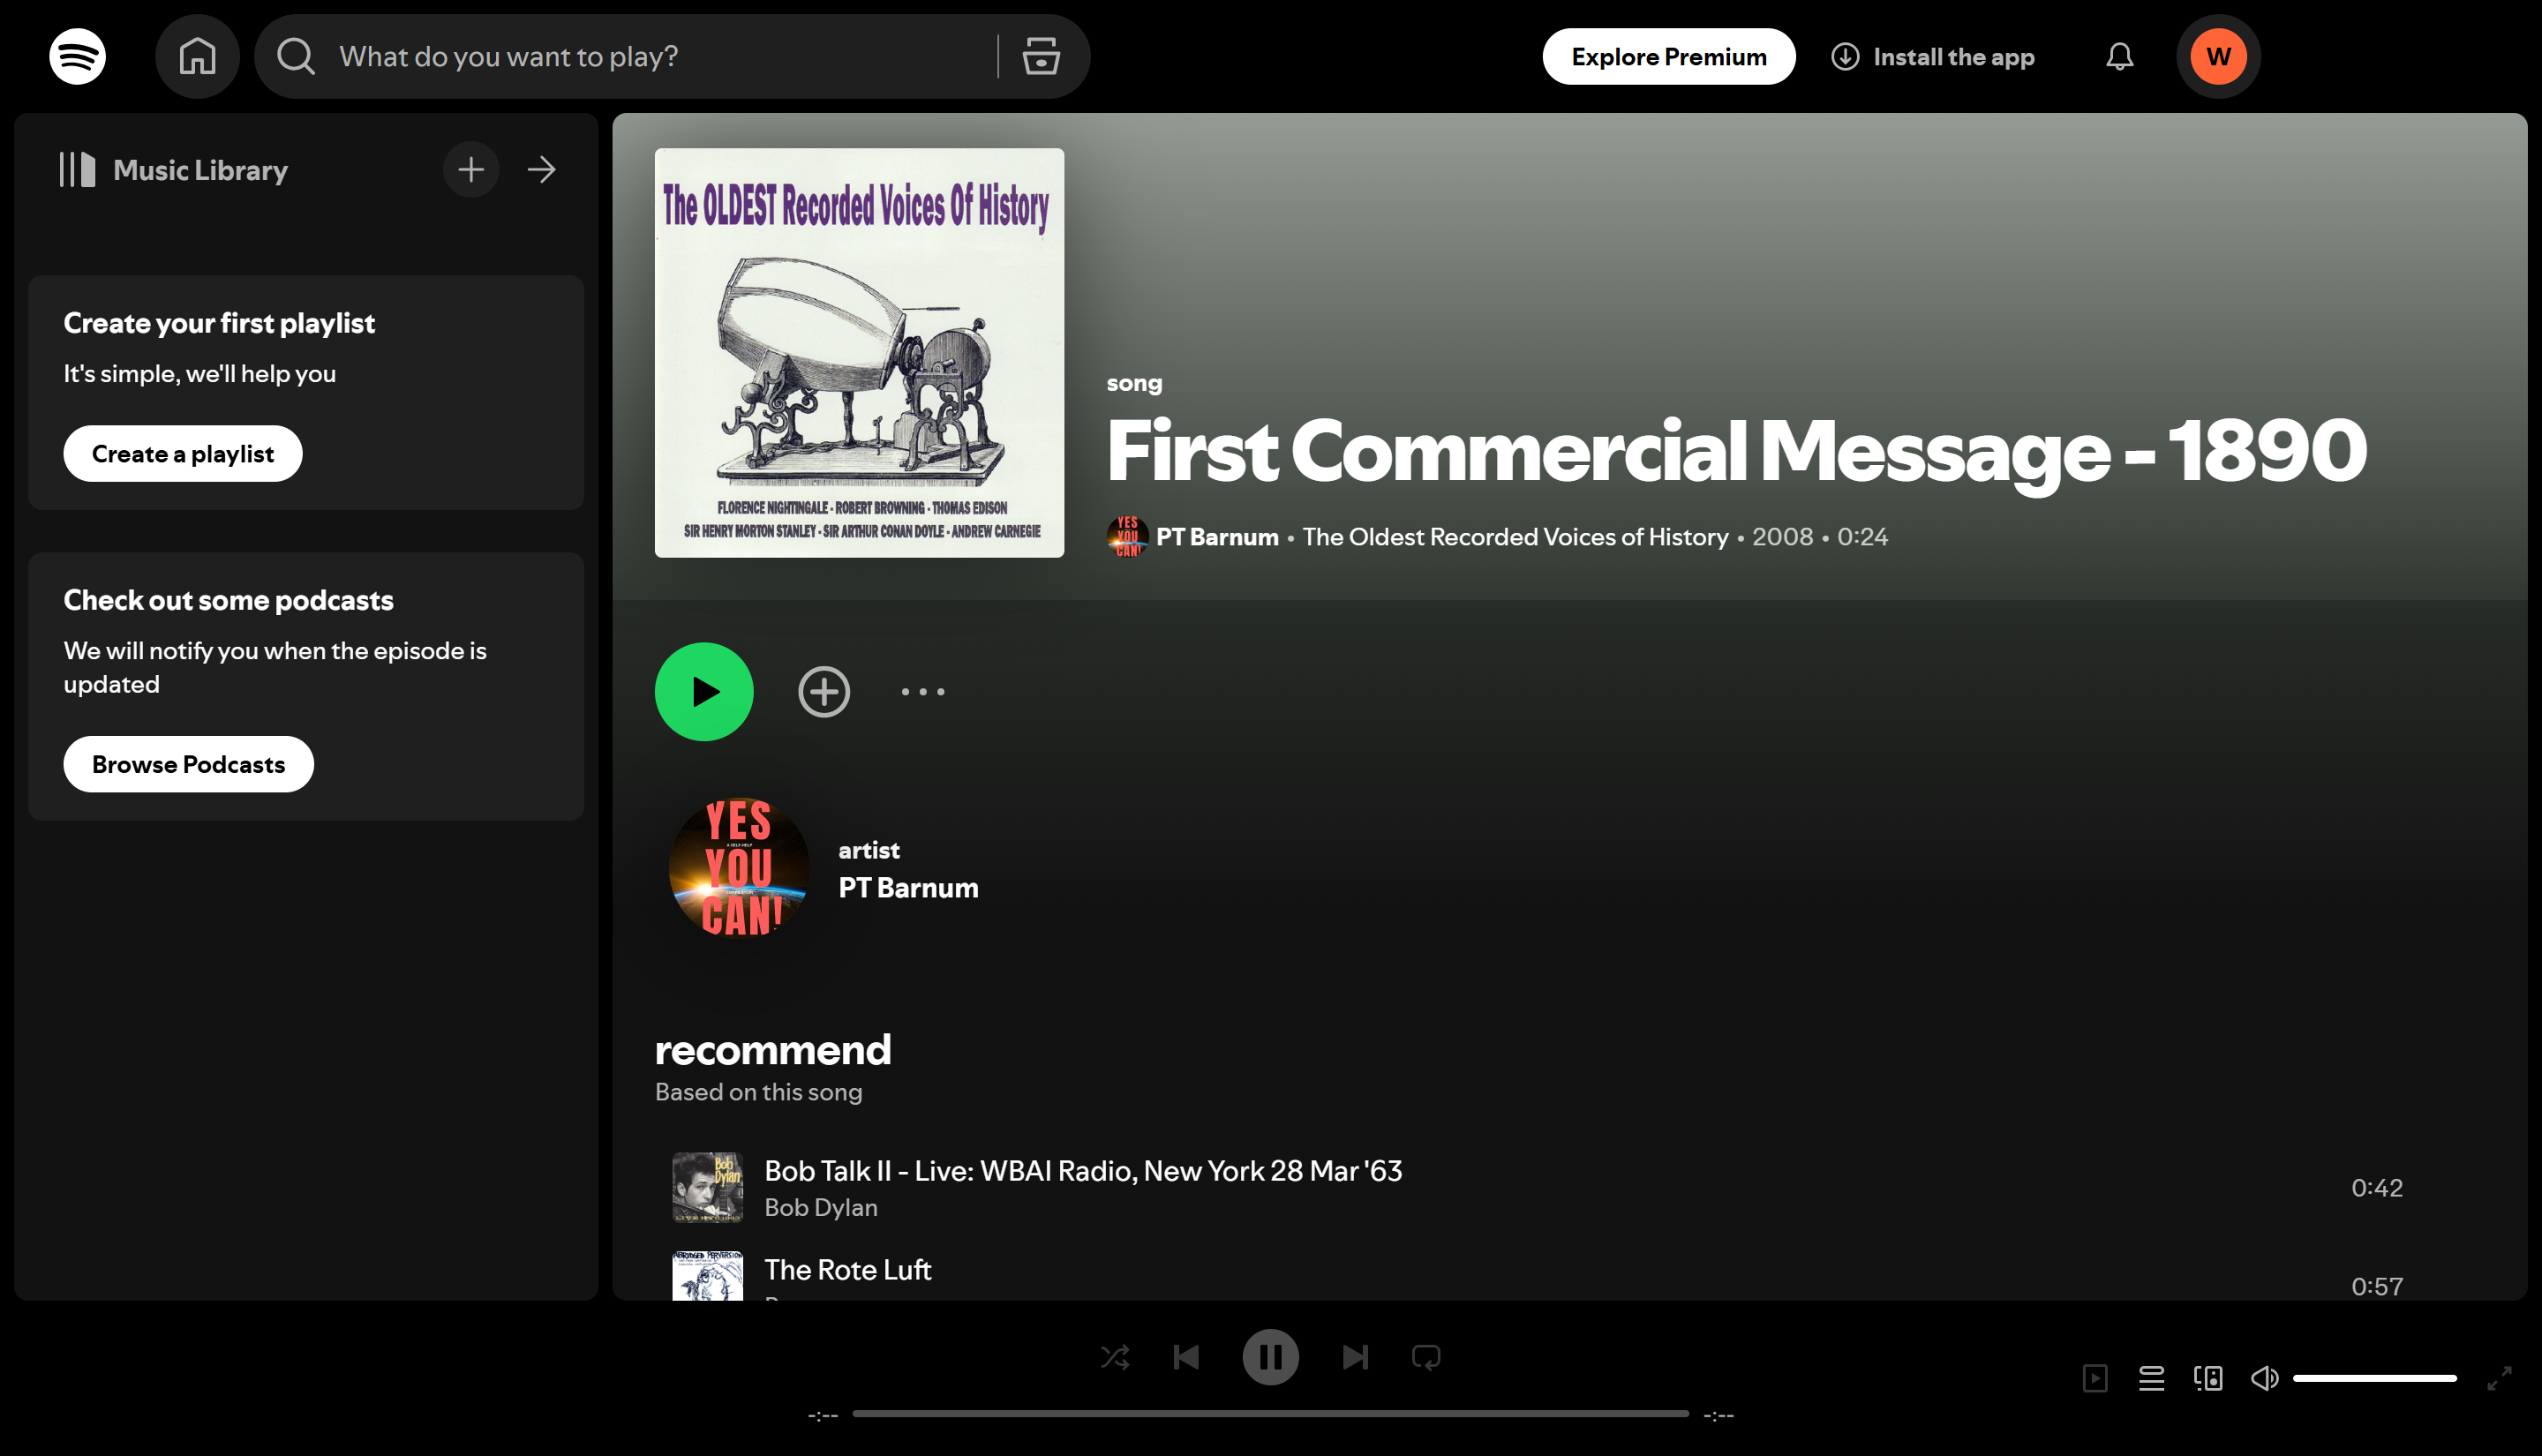Click the Create a playlist button
Viewport: 2542px width, 1456px height.
(182, 453)
